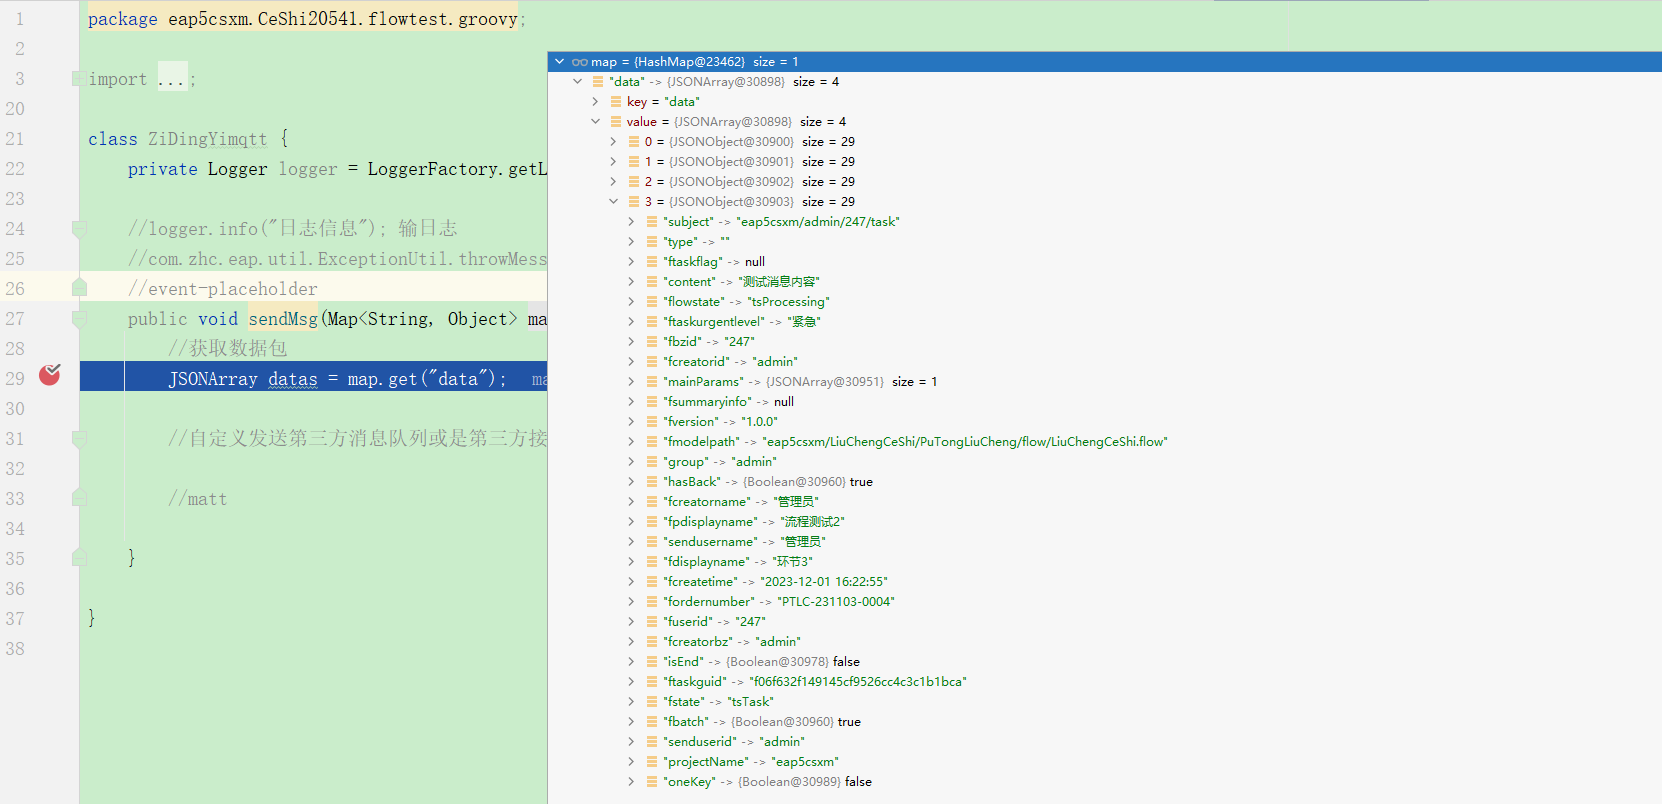Toggle the fold marker on the line 24 comment

click(x=79, y=229)
